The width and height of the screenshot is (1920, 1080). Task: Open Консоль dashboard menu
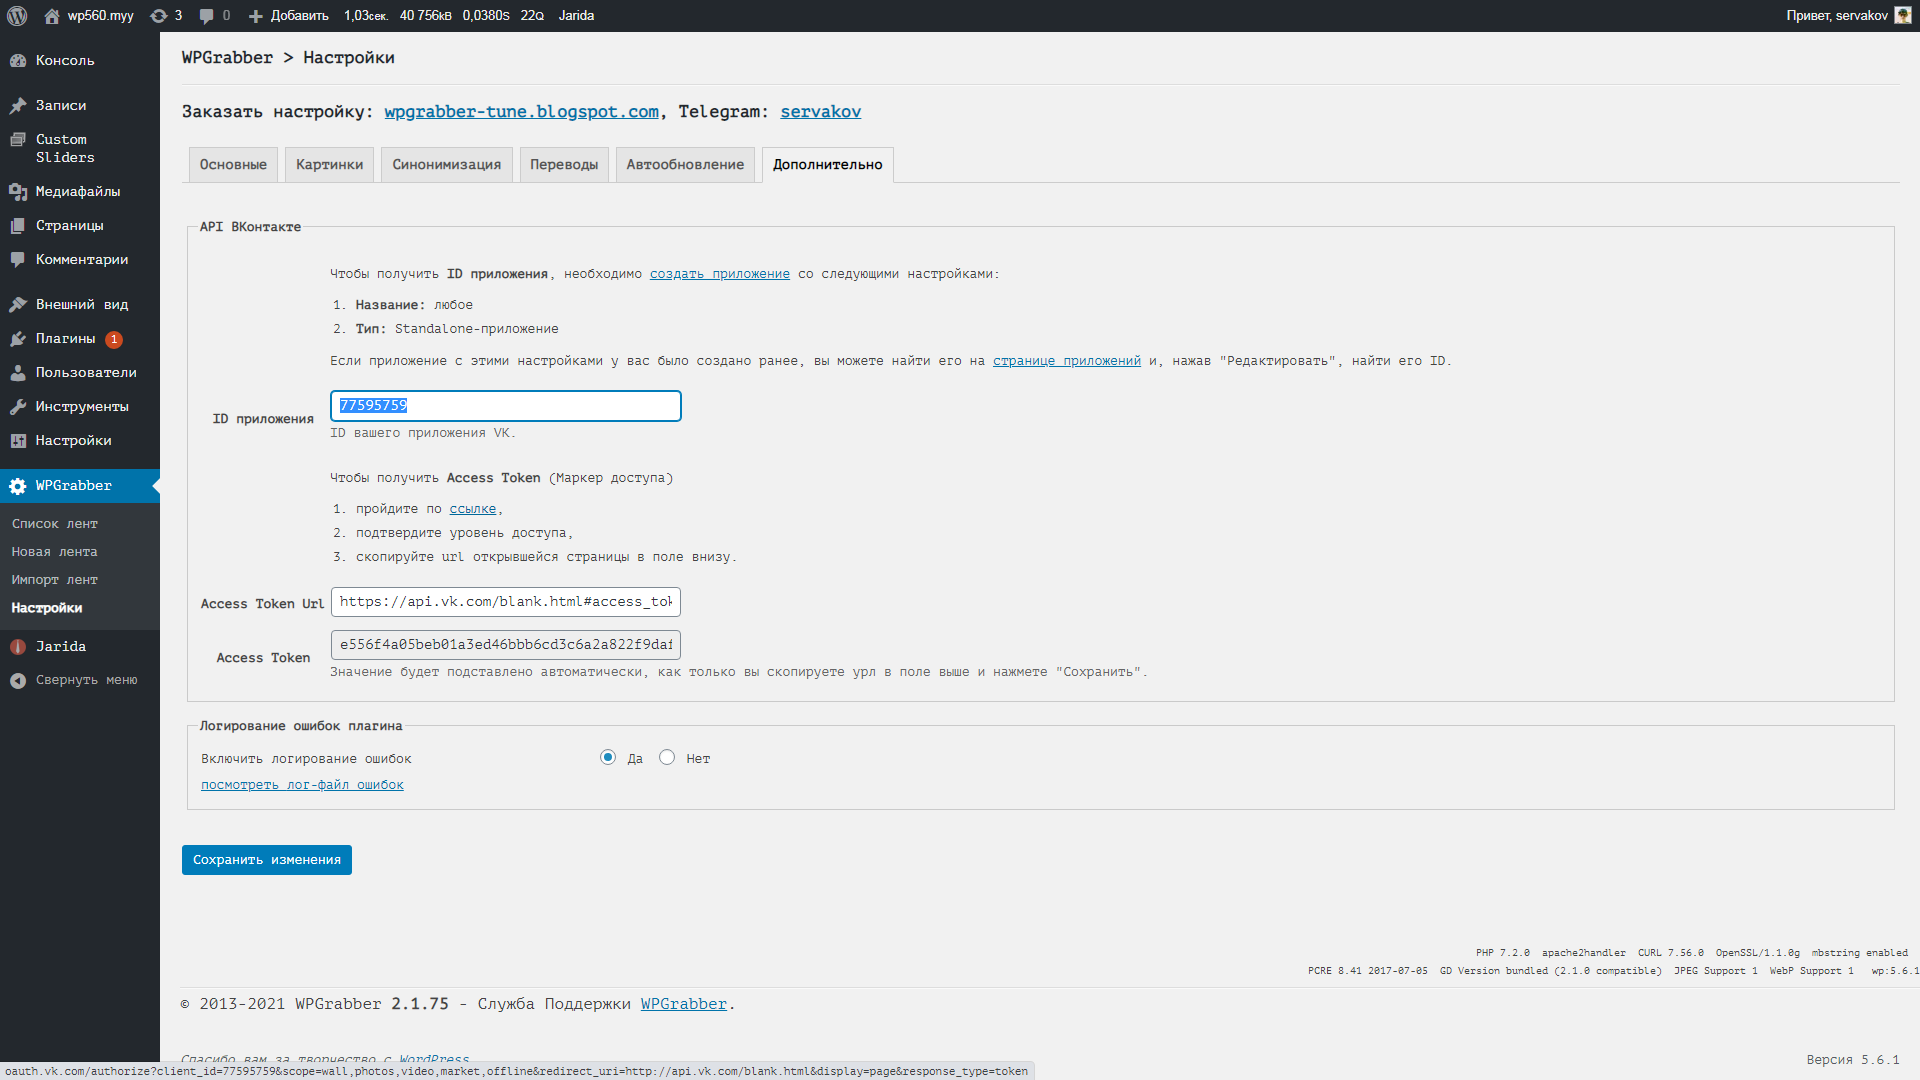(65, 61)
